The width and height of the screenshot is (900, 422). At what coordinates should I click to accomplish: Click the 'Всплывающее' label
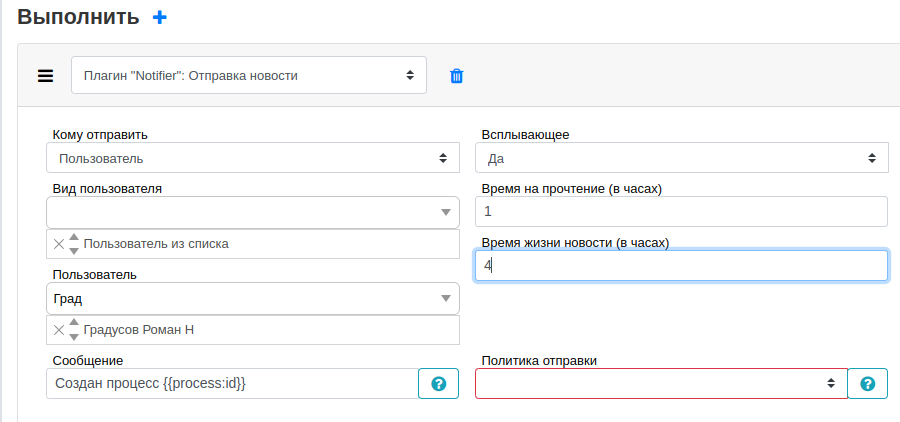[526, 135]
